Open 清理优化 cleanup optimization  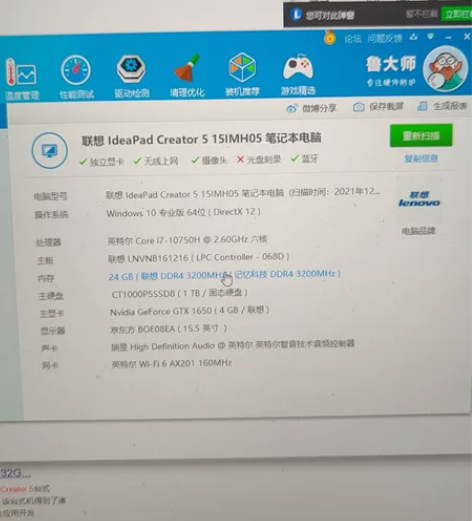pyautogui.click(x=187, y=76)
